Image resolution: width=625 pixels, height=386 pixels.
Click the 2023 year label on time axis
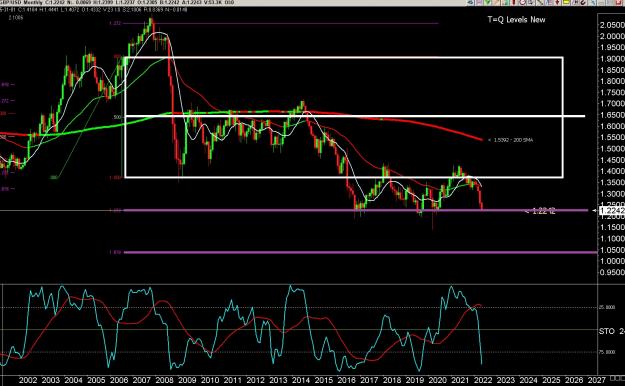coord(506,380)
